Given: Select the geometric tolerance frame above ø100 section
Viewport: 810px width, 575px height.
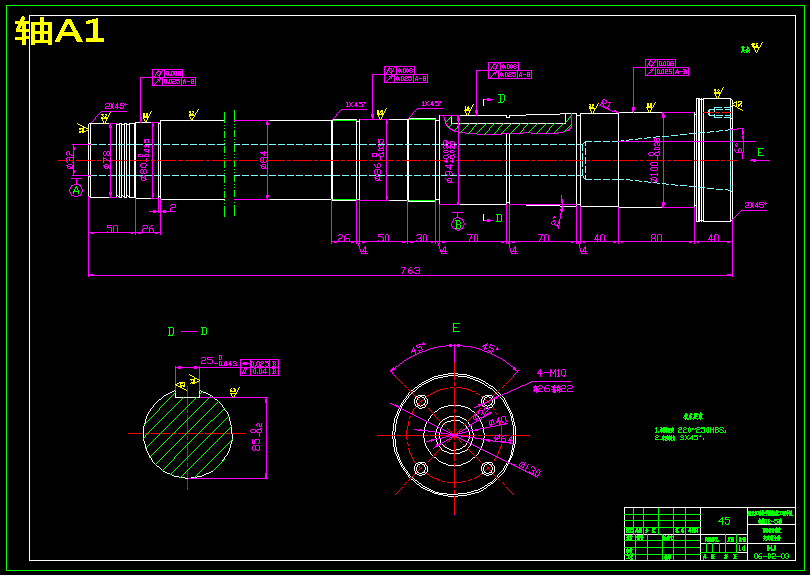Looking at the screenshot, I should [x=667, y=68].
